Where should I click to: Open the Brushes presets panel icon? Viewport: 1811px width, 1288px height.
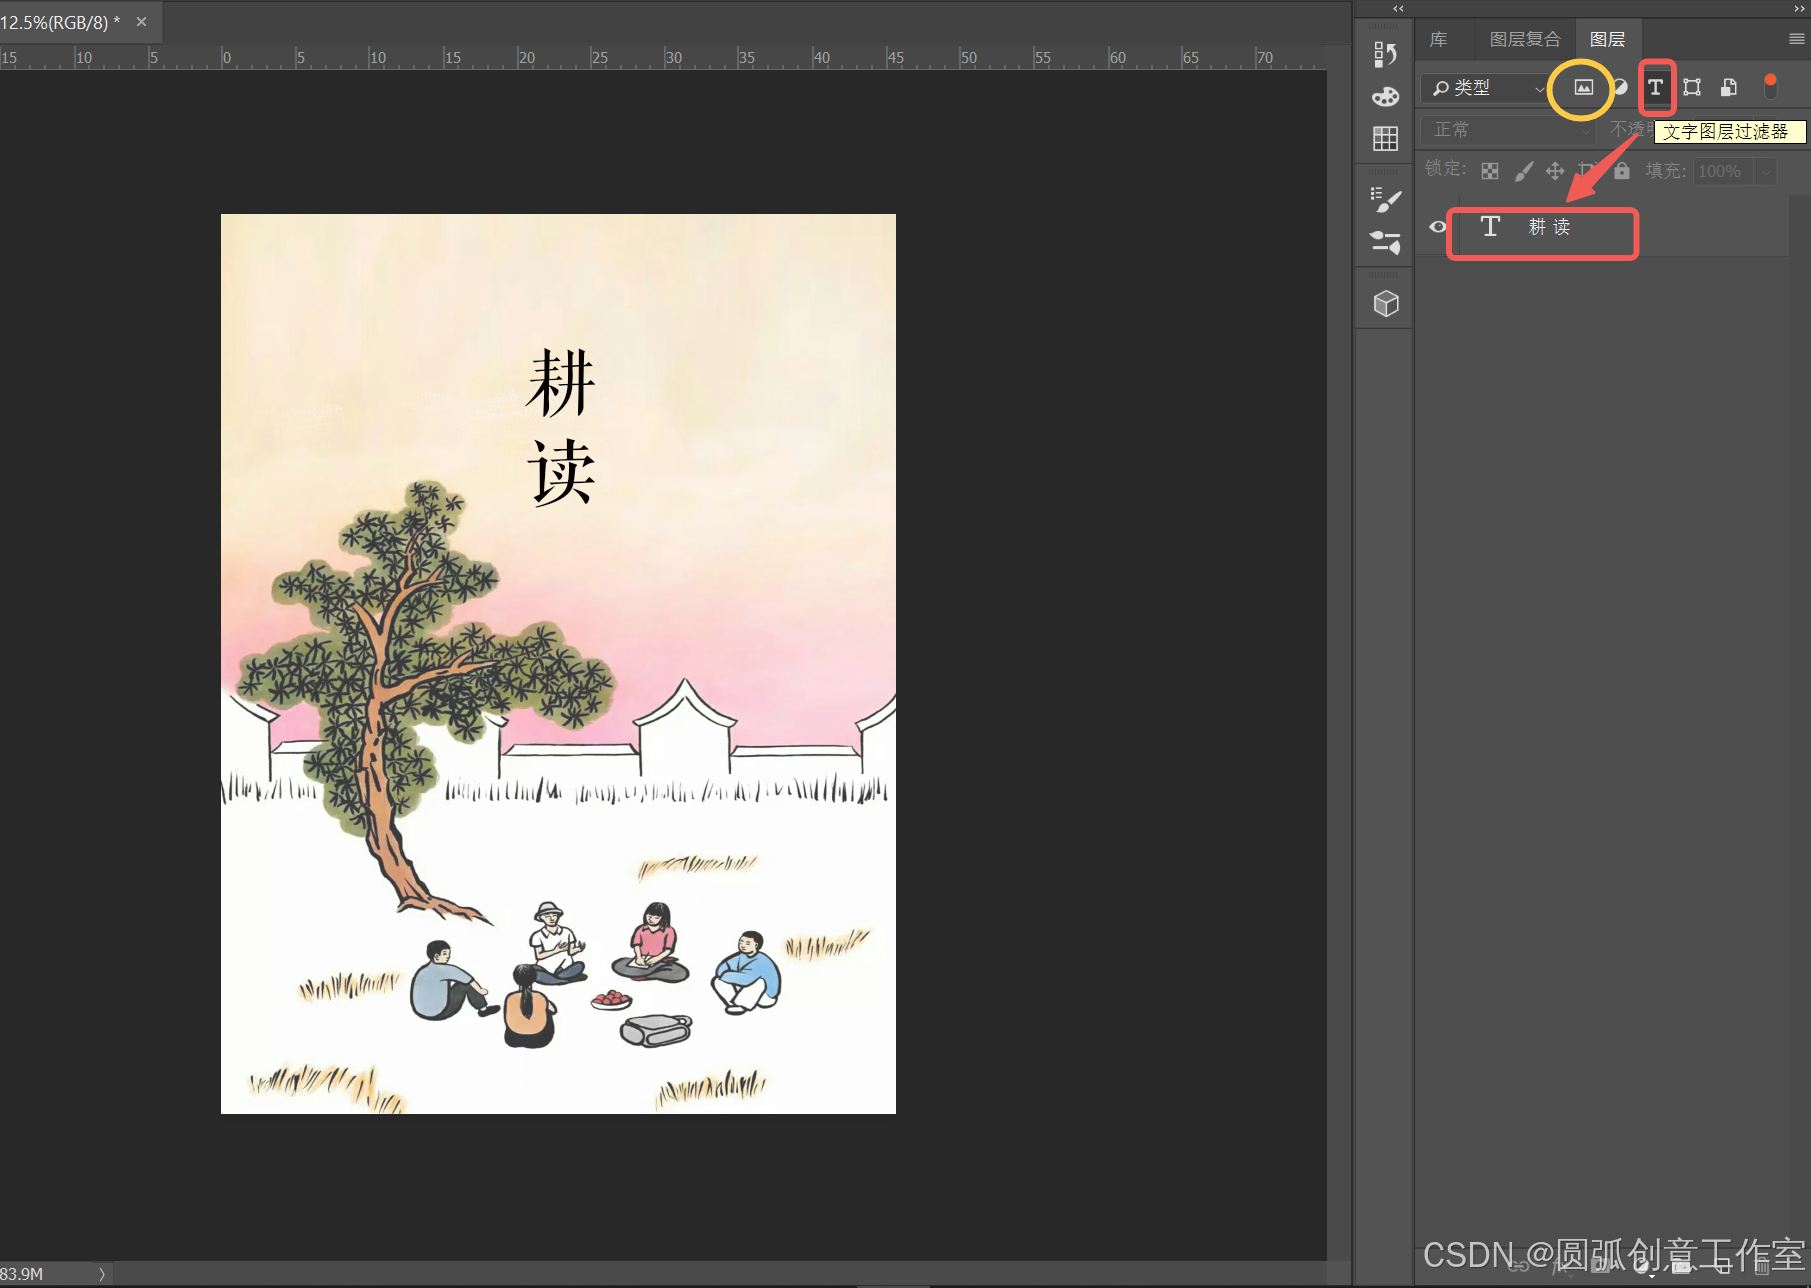[1385, 241]
